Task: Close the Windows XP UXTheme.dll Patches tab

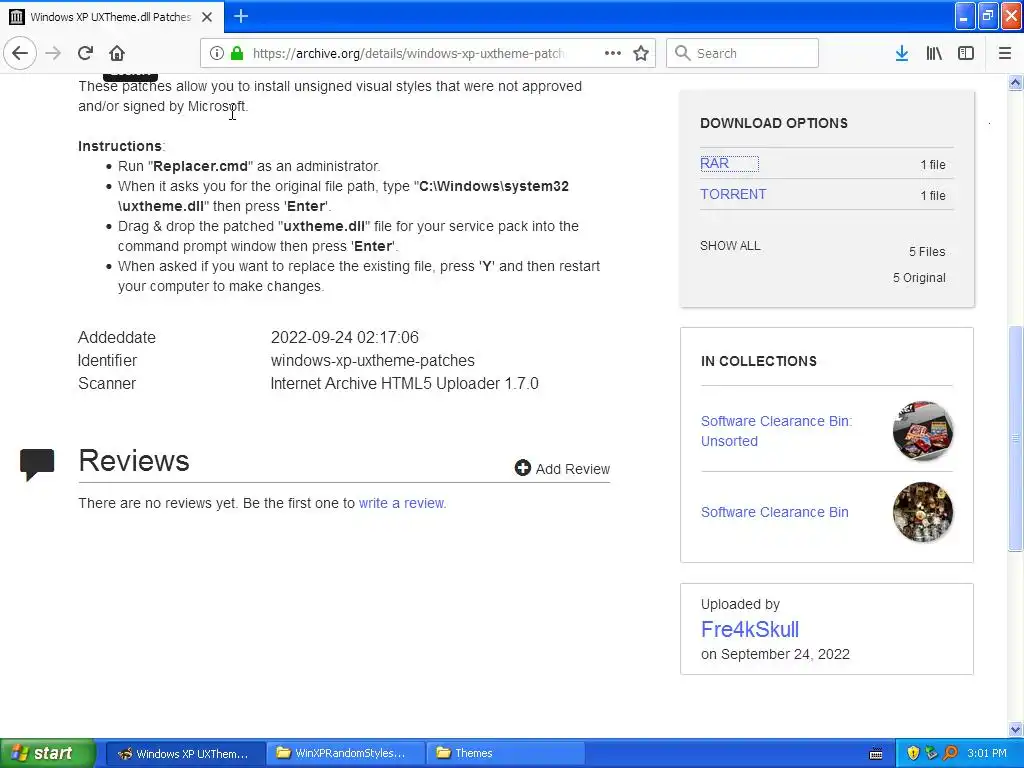Action: pyautogui.click(x=207, y=17)
